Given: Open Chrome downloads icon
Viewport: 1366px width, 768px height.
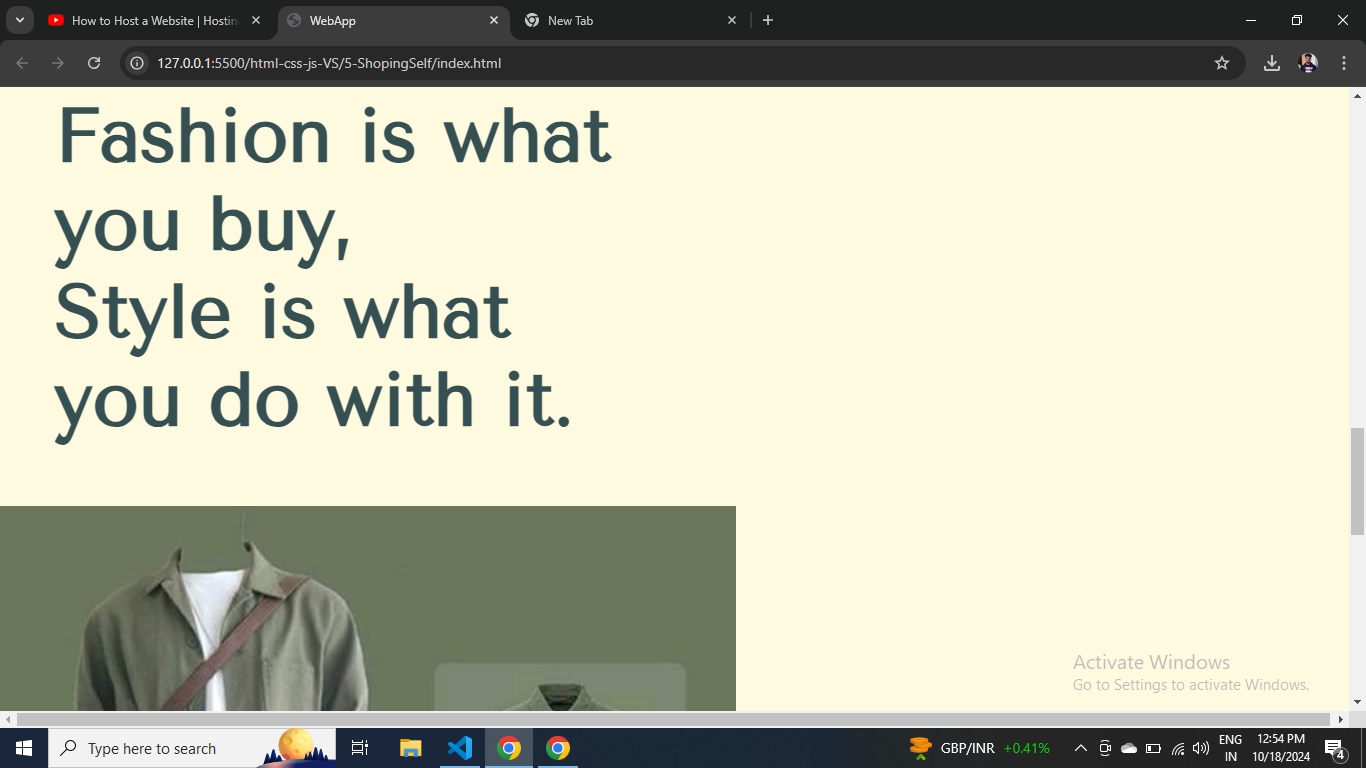Looking at the screenshot, I should [x=1272, y=63].
